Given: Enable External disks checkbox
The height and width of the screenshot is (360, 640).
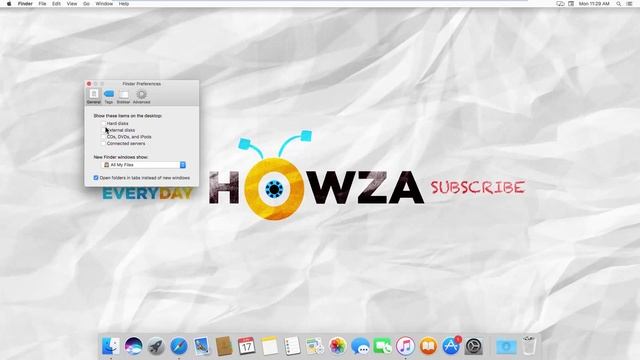Looking at the screenshot, I should point(103,130).
